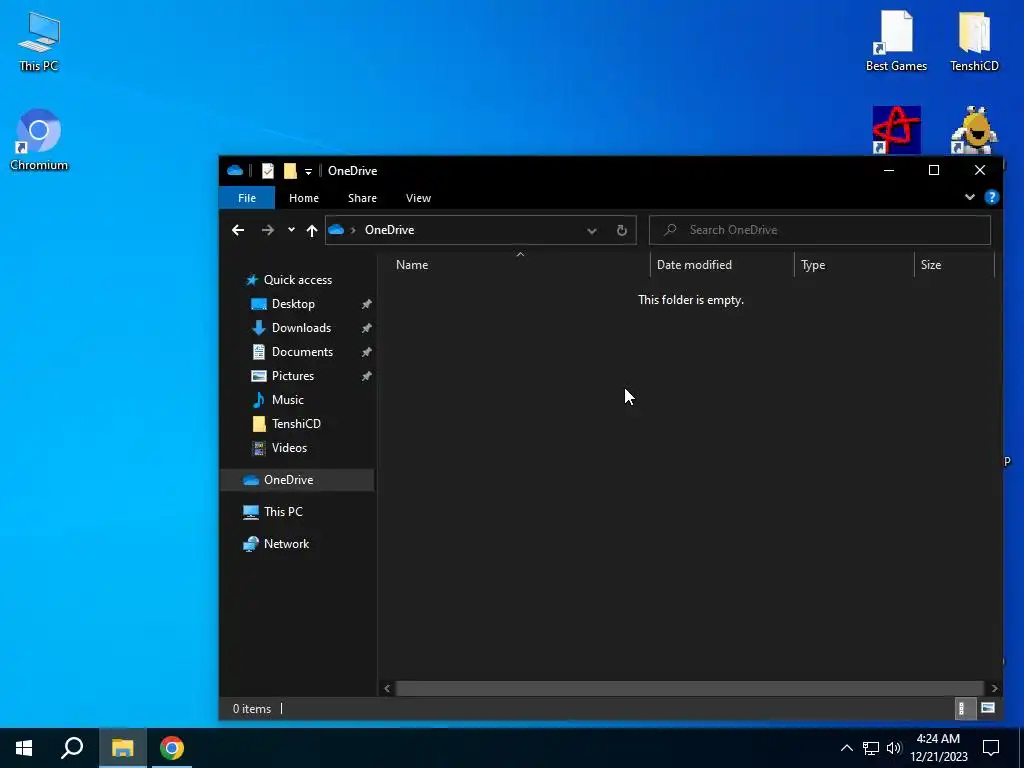Viewport: 1024px width, 768px height.
Task: Click horizontal scrollbar left arrow
Action: coord(387,688)
